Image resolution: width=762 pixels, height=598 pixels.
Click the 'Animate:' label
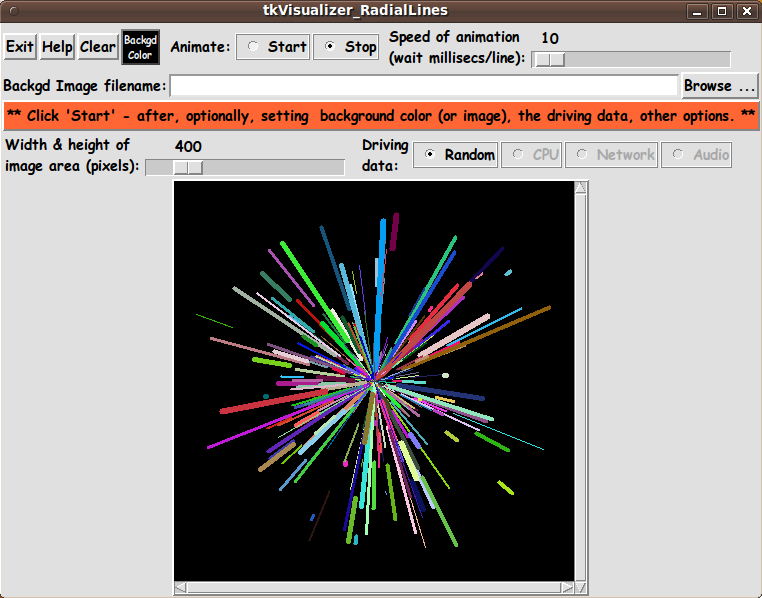point(200,47)
